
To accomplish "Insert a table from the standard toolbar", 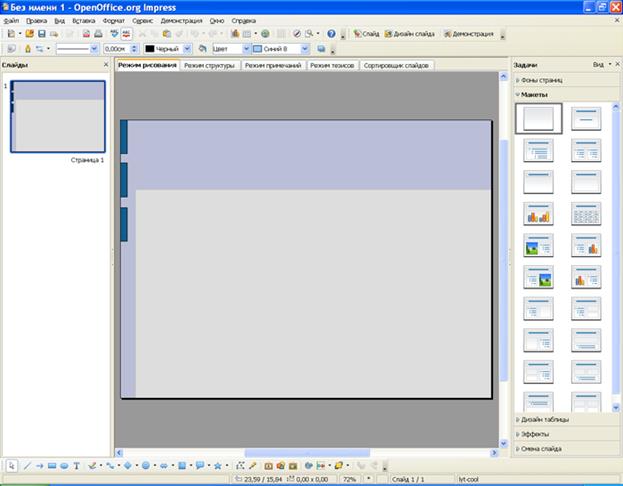I will (x=247, y=34).
